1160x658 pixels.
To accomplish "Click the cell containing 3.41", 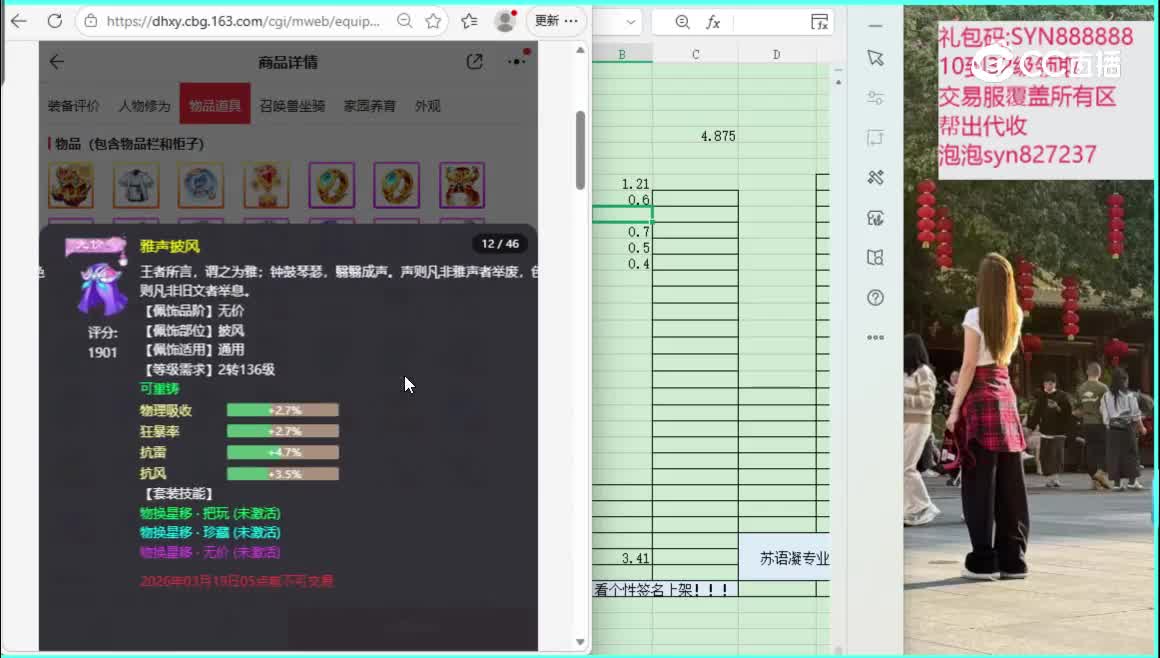I will [x=622, y=558].
